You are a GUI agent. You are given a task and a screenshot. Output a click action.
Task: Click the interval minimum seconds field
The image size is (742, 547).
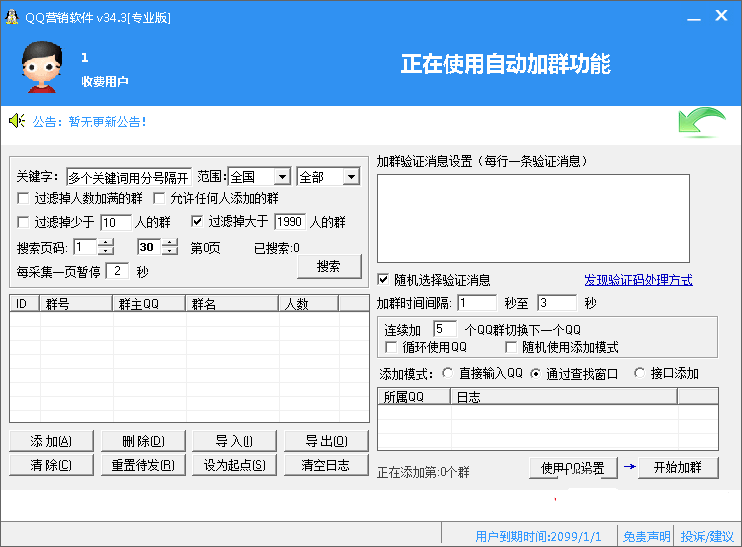(x=477, y=303)
